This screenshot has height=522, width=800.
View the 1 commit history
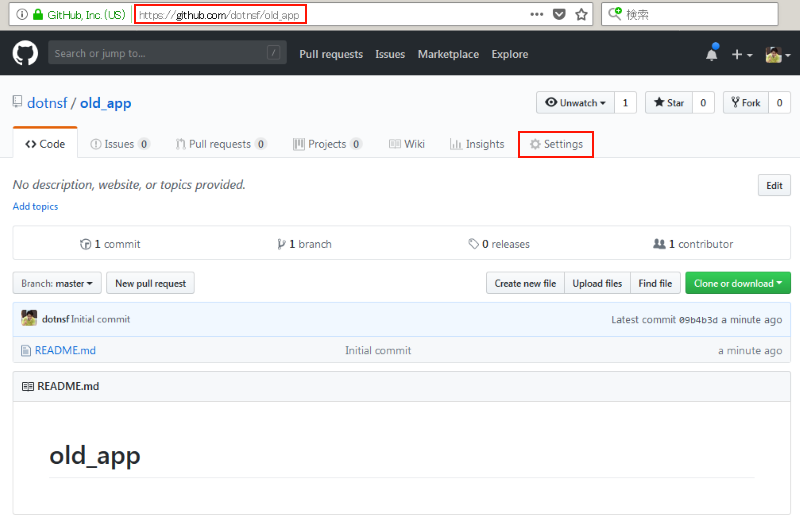pos(110,244)
